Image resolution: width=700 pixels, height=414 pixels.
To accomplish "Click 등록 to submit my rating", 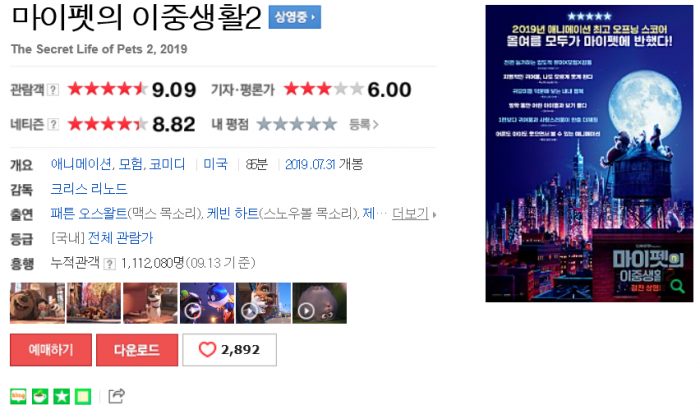I will point(363,125).
